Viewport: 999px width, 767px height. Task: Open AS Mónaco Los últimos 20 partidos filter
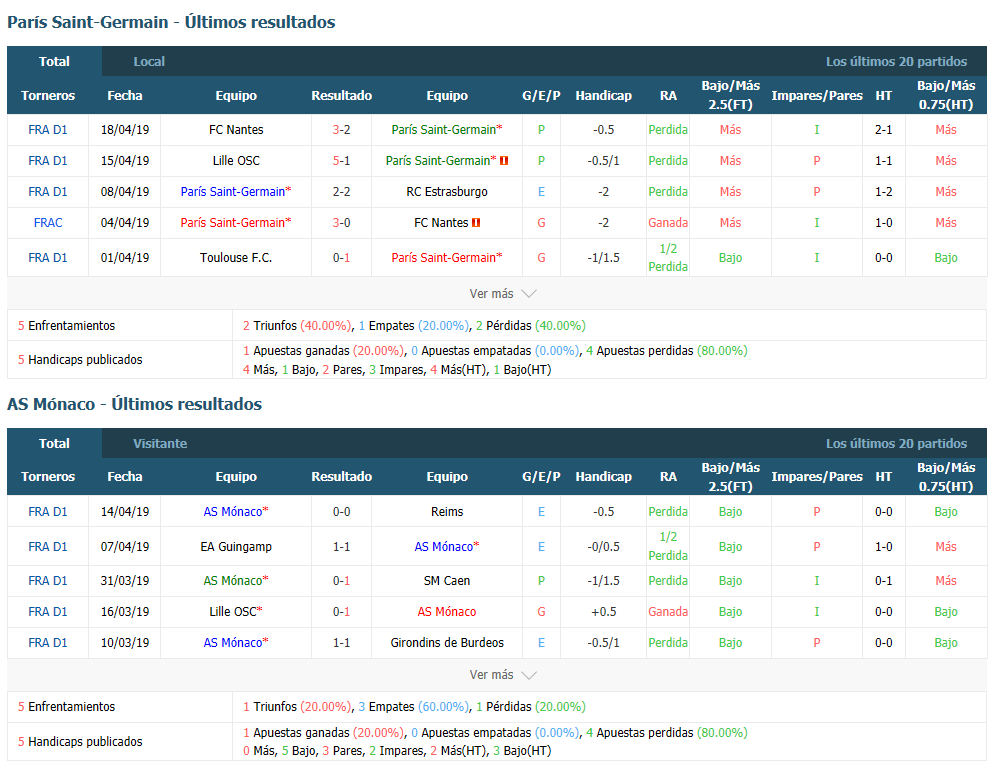tap(896, 443)
